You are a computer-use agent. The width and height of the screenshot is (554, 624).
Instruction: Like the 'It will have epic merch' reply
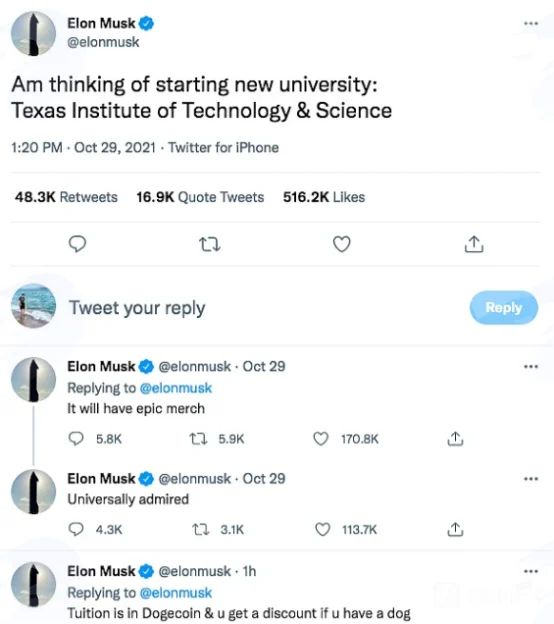point(321,439)
